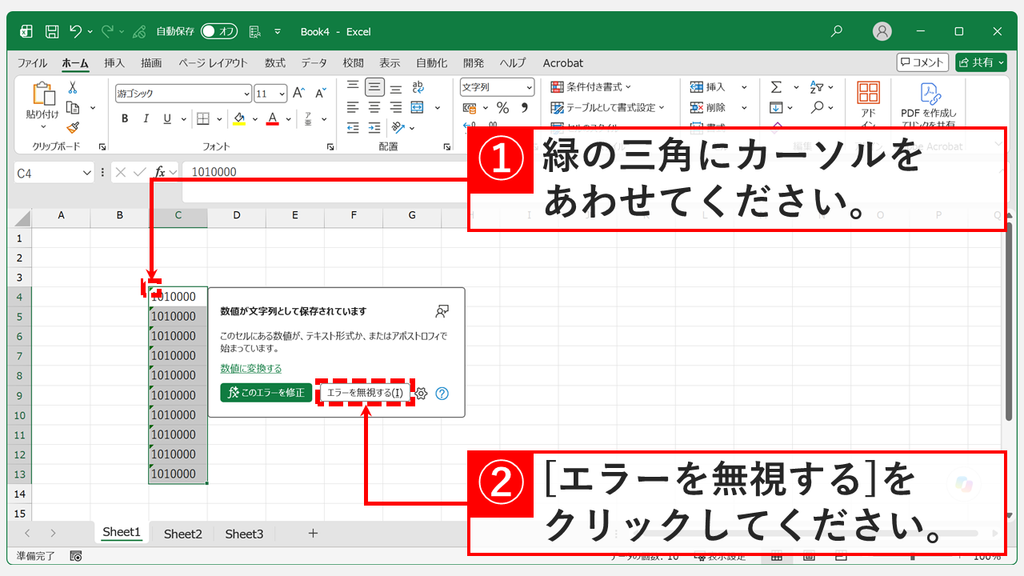Image resolution: width=1024 pixels, height=576 pixels.
Task: Click the help question mark icon in popup
Action: pyautogui.click(x=442, y=393)
